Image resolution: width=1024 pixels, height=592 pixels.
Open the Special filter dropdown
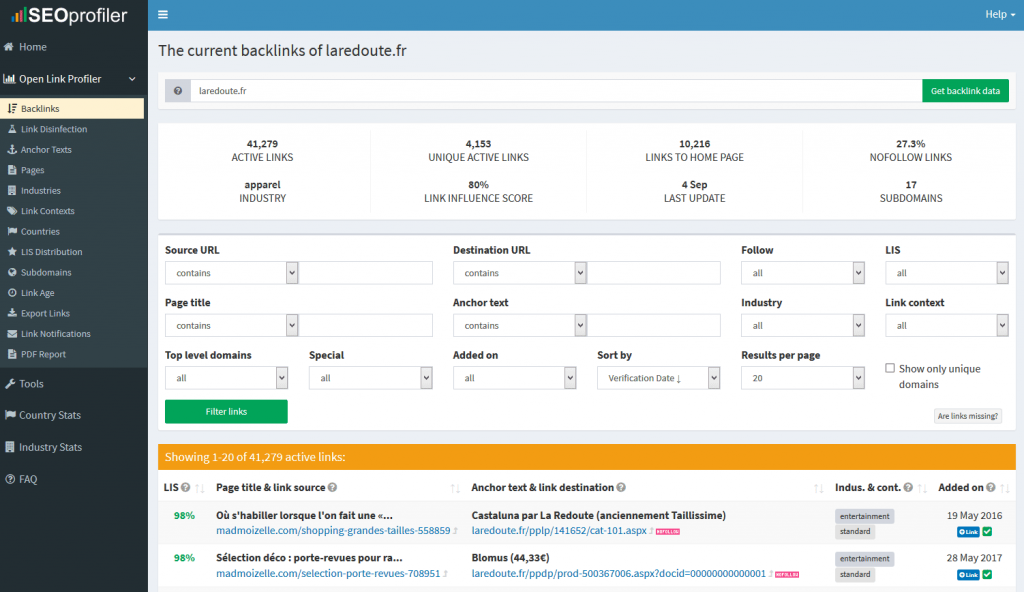point(370,378)
